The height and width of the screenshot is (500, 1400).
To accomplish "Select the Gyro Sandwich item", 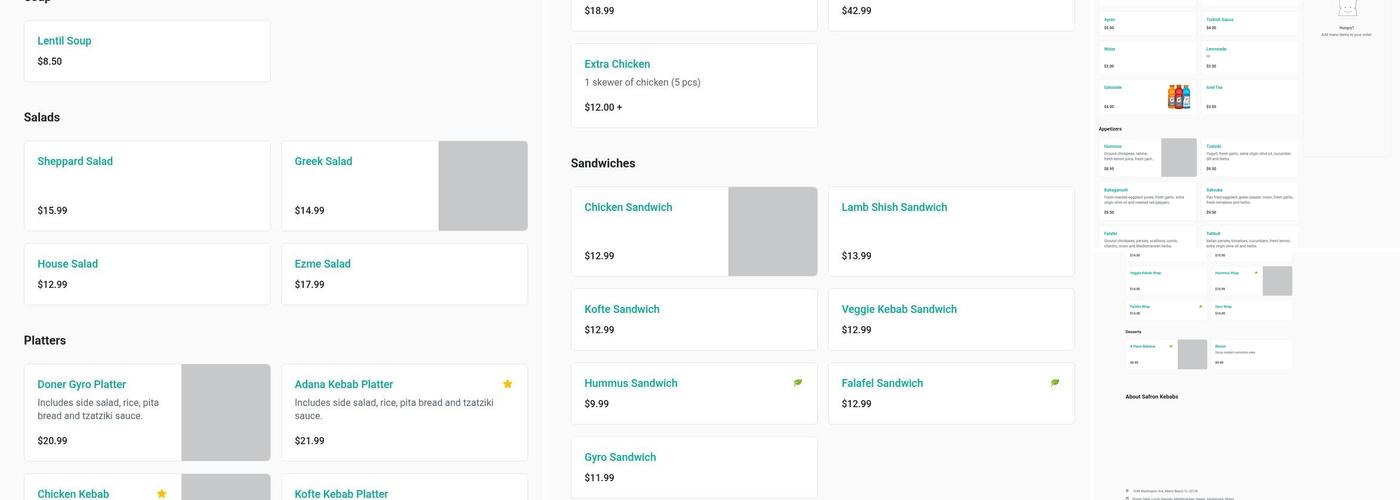I will click(x=694, y=467).
